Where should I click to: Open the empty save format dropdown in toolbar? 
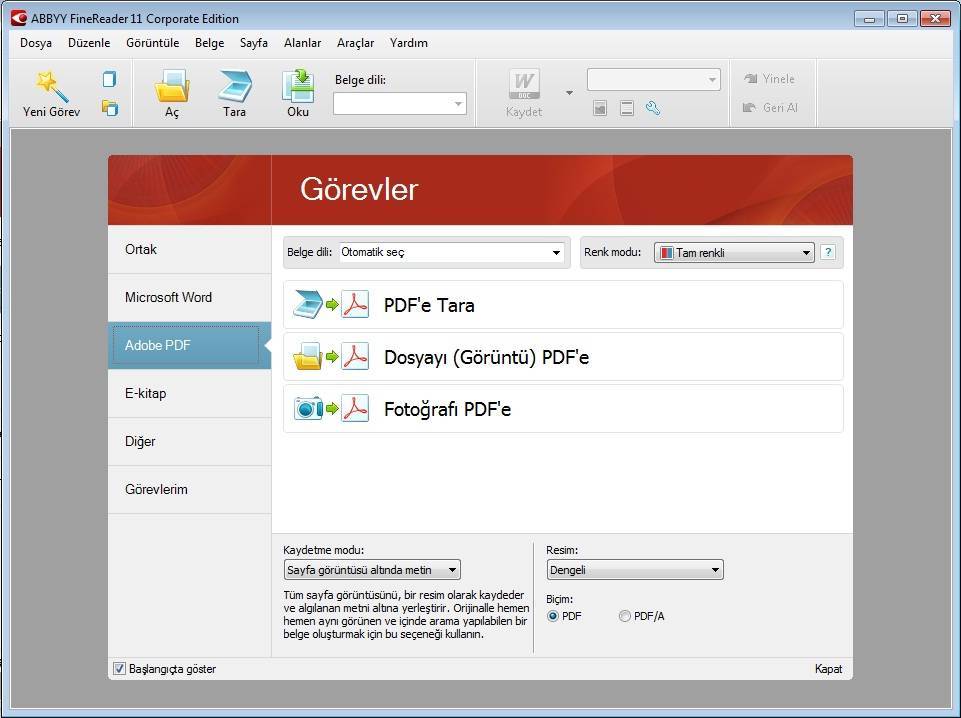[654, 80]
